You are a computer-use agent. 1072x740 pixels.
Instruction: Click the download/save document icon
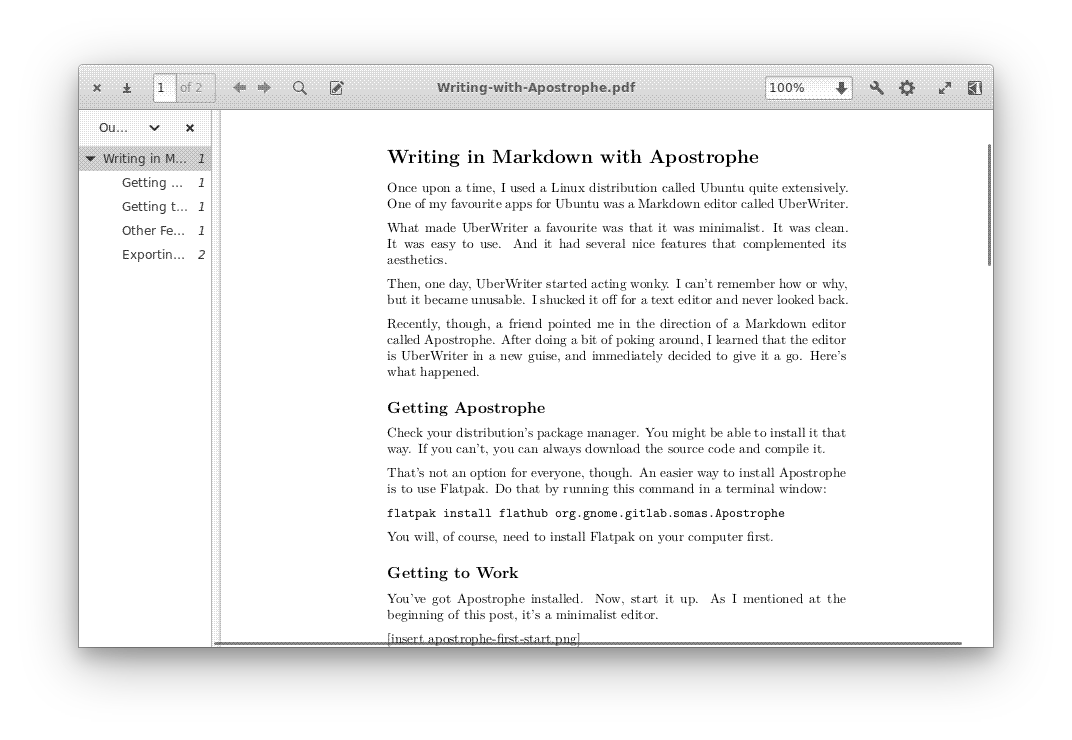click(x=127, y=88)
